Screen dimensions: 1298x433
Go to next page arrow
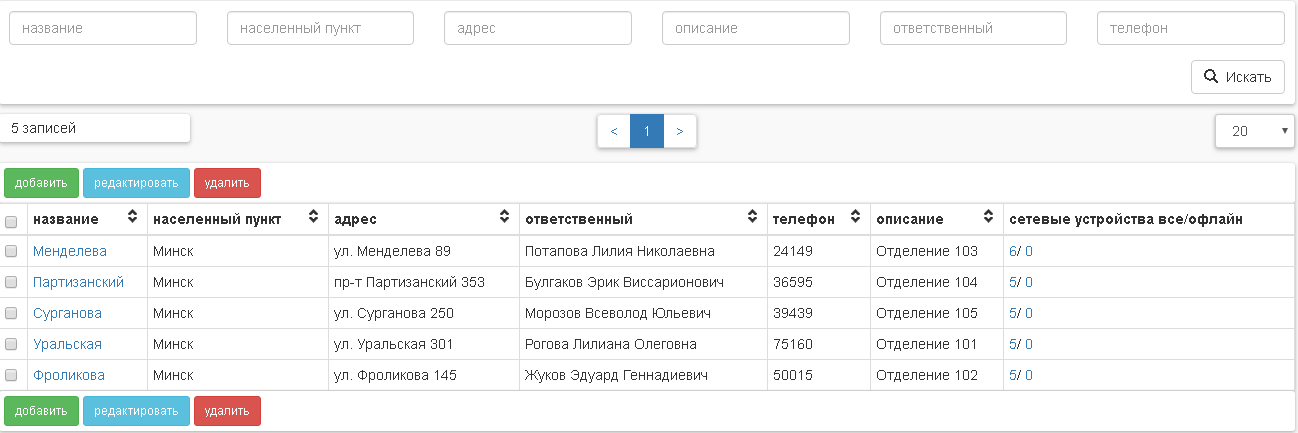680,131
